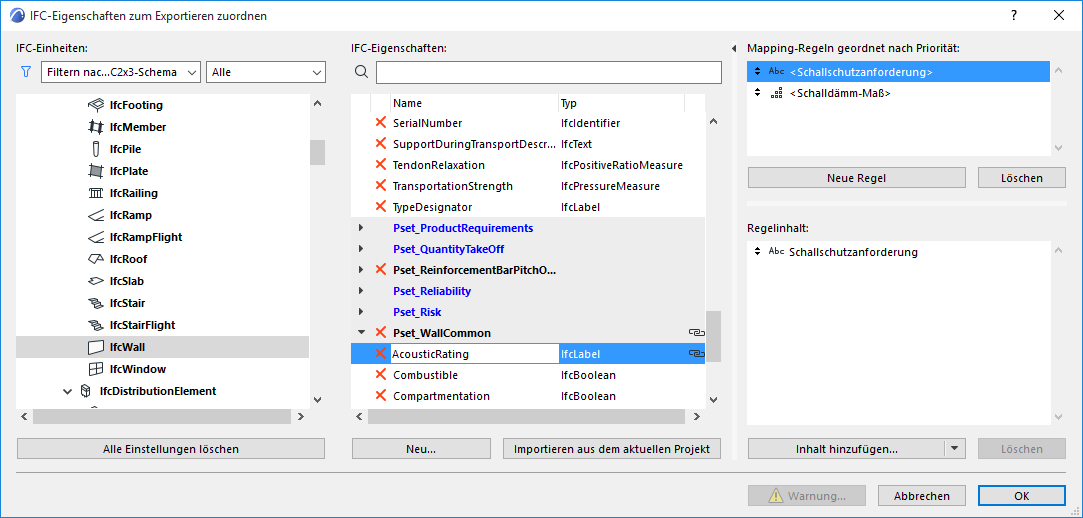Collapse the mapping rules panel arrow

click(x=734, y=48)
